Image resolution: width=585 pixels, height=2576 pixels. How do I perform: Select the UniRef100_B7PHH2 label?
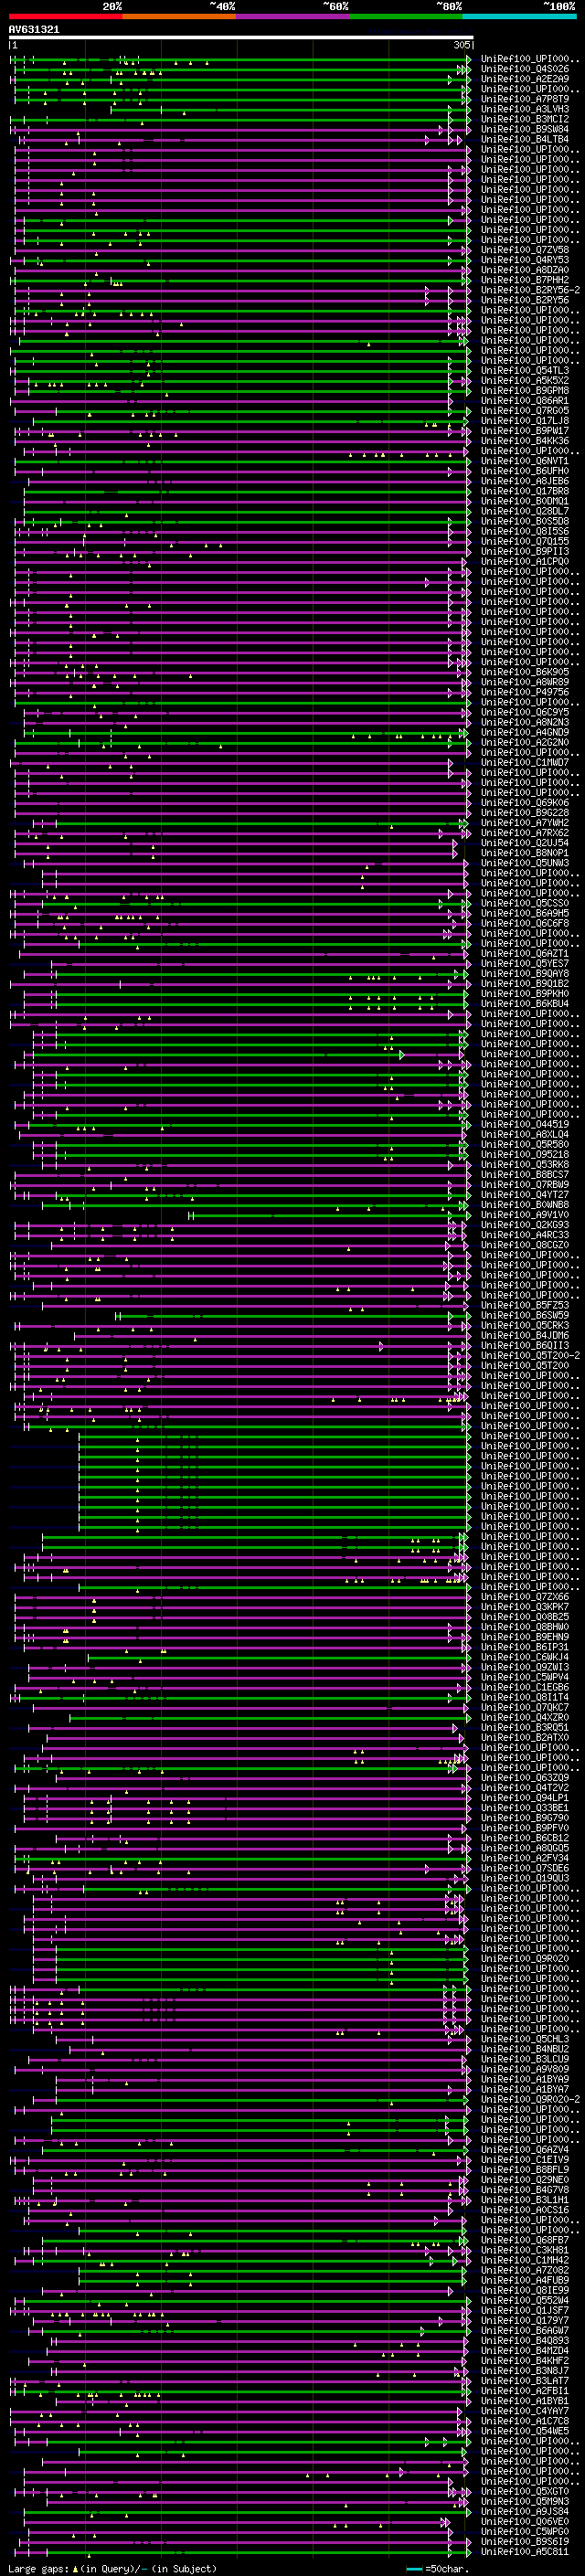[525, 280]
